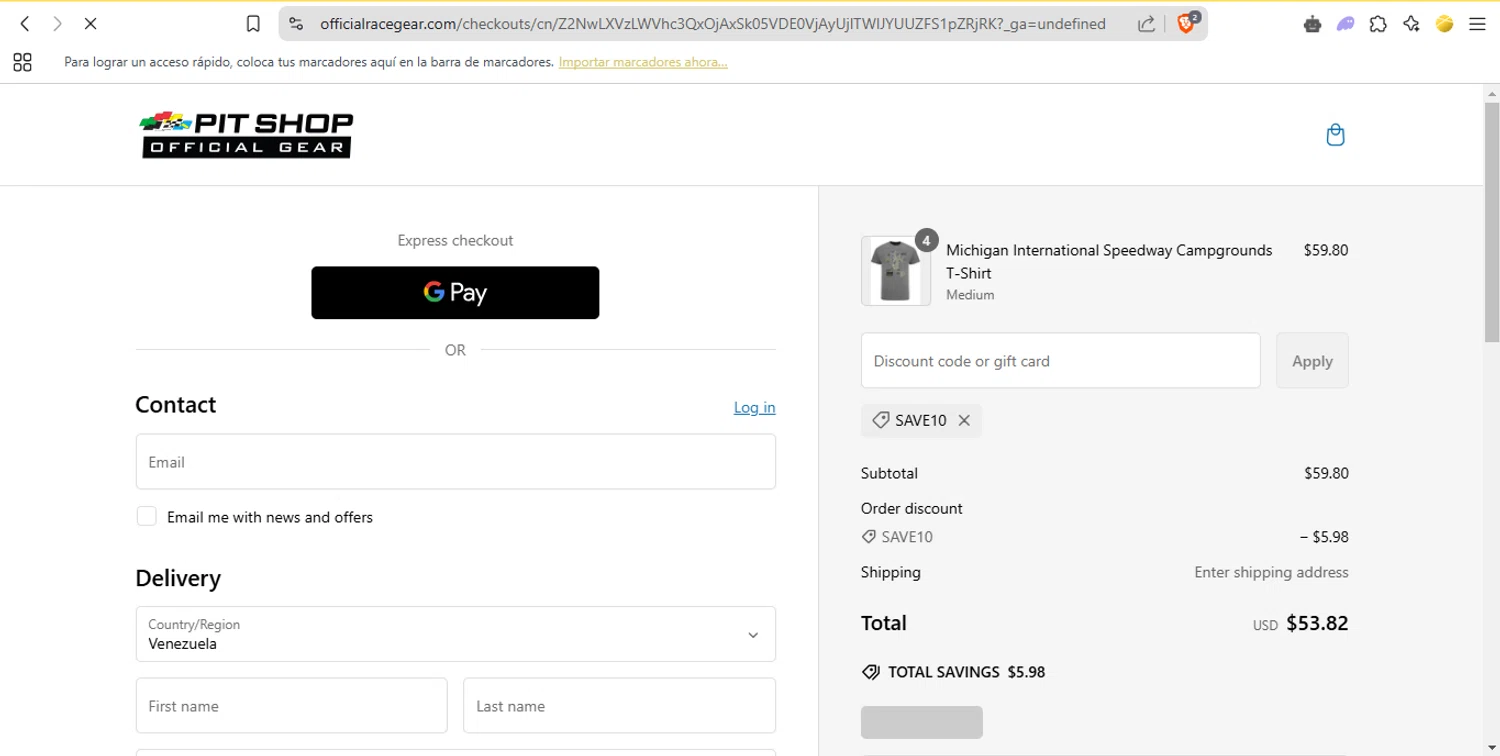
Task: Pay with Google Pay express checkout
Action: 455,293
